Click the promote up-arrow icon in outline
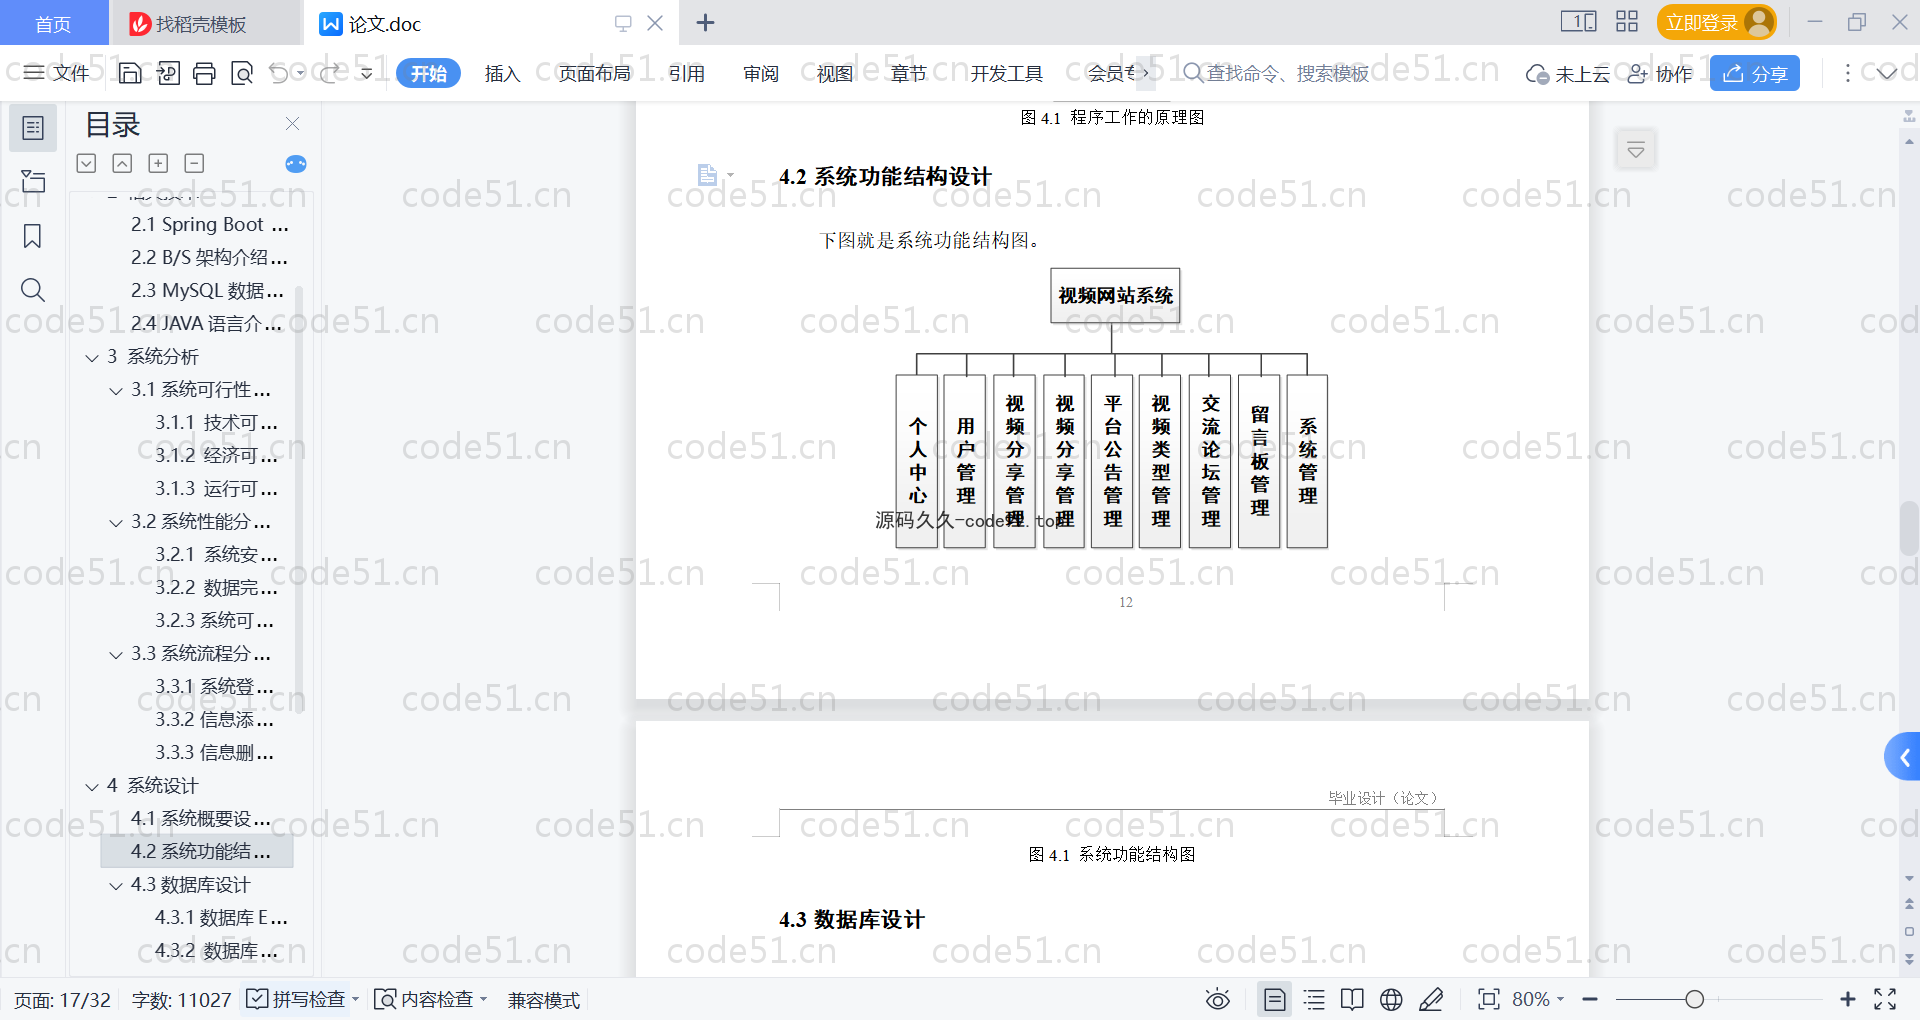Image resolution: width=1920 pixels, height=1020 pixels. [122, 163]
